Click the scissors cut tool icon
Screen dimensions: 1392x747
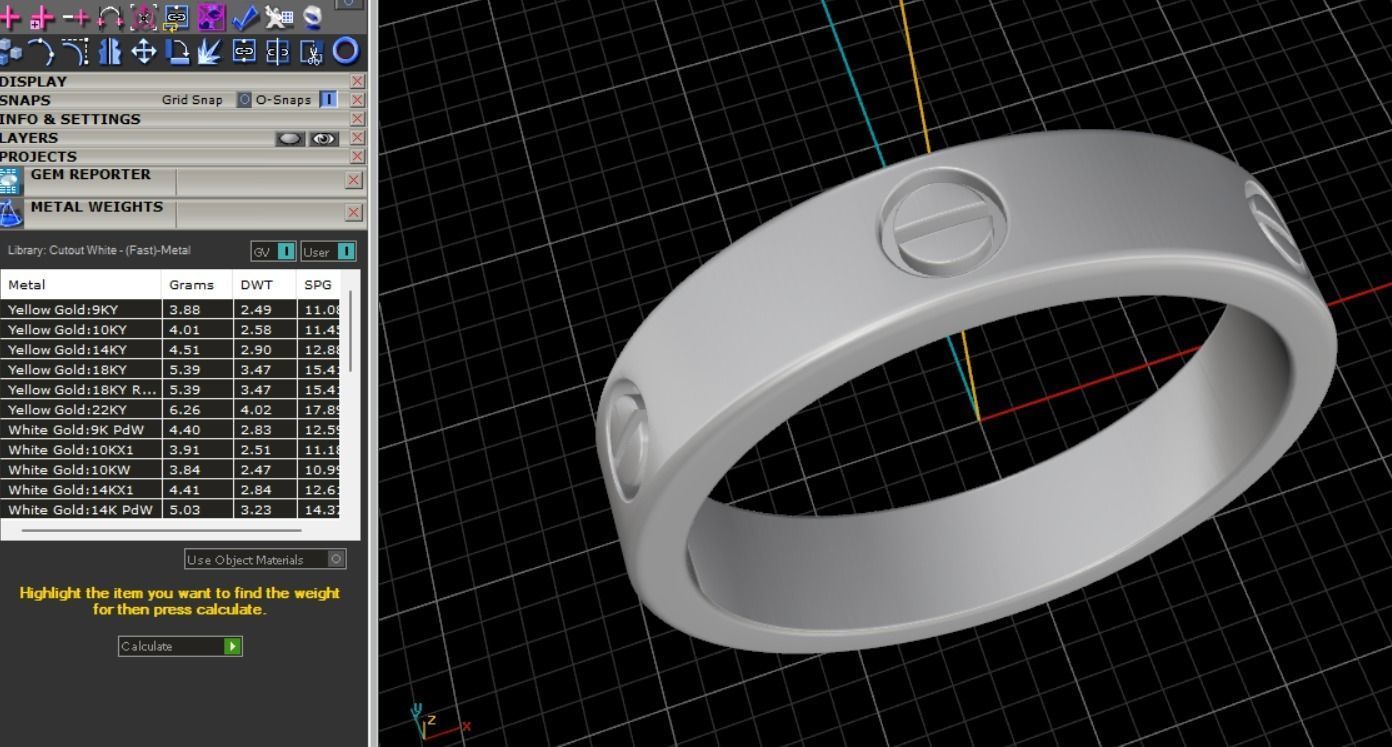pyautogui.click(x=312, y=51)
